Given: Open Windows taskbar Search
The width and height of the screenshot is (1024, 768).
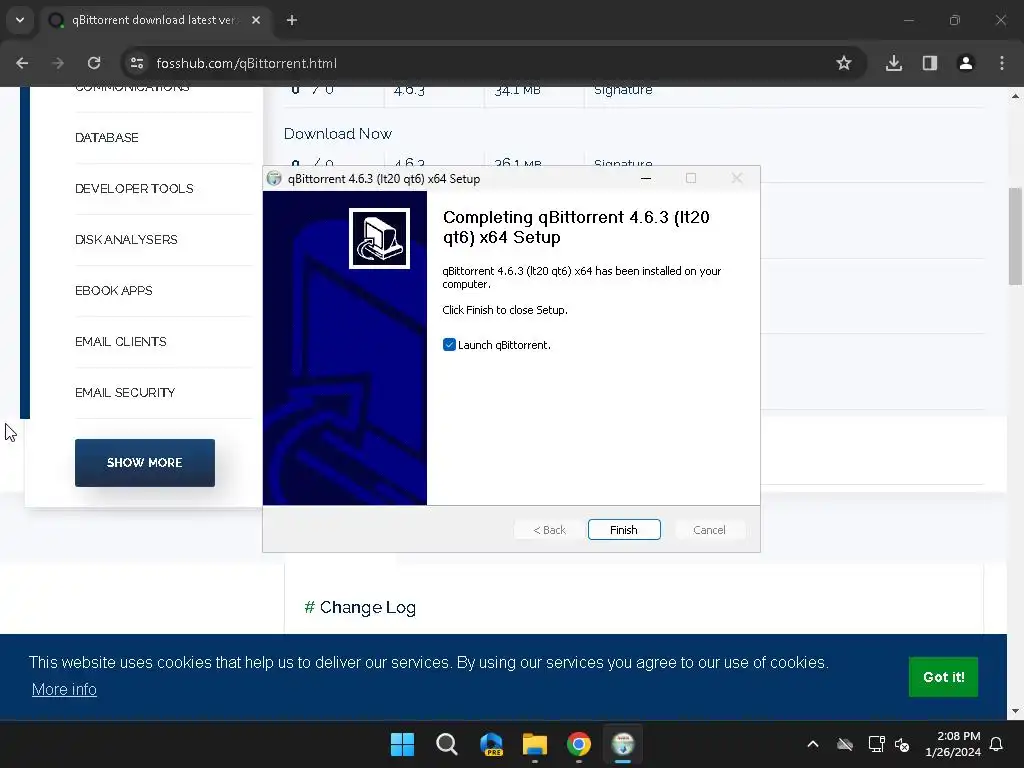Looking at the screenshot, I should (x=447, y=744).
